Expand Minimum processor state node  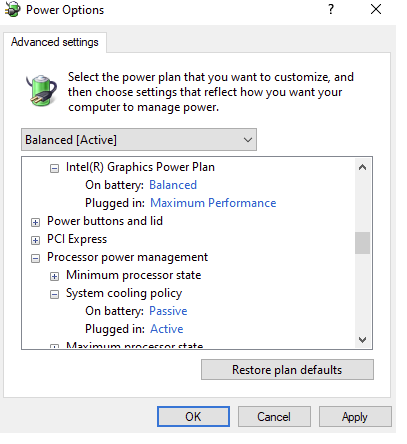[54, 276]
